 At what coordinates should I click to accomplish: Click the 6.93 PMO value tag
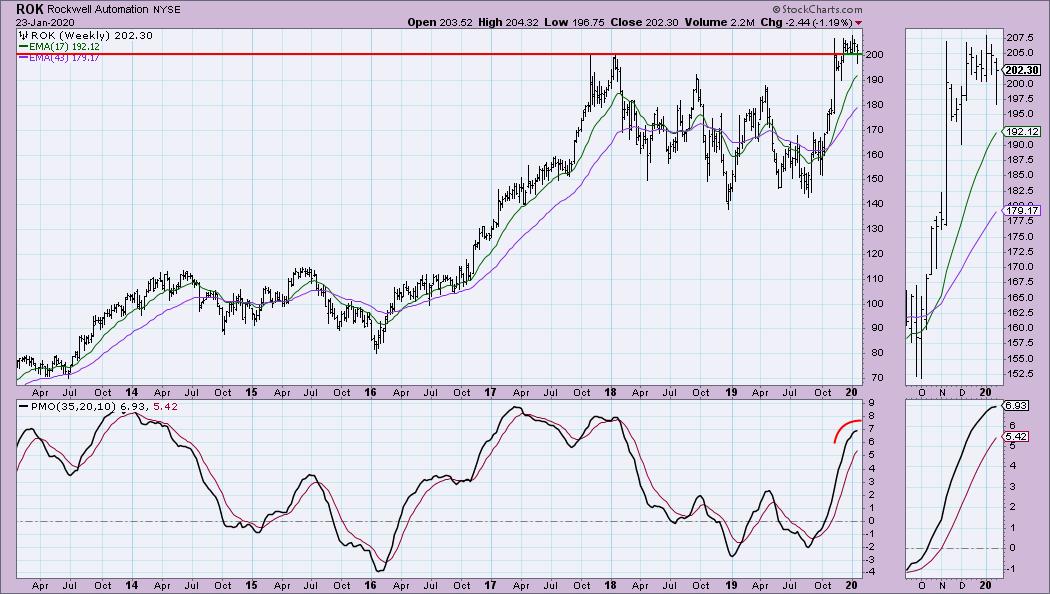1016,405
